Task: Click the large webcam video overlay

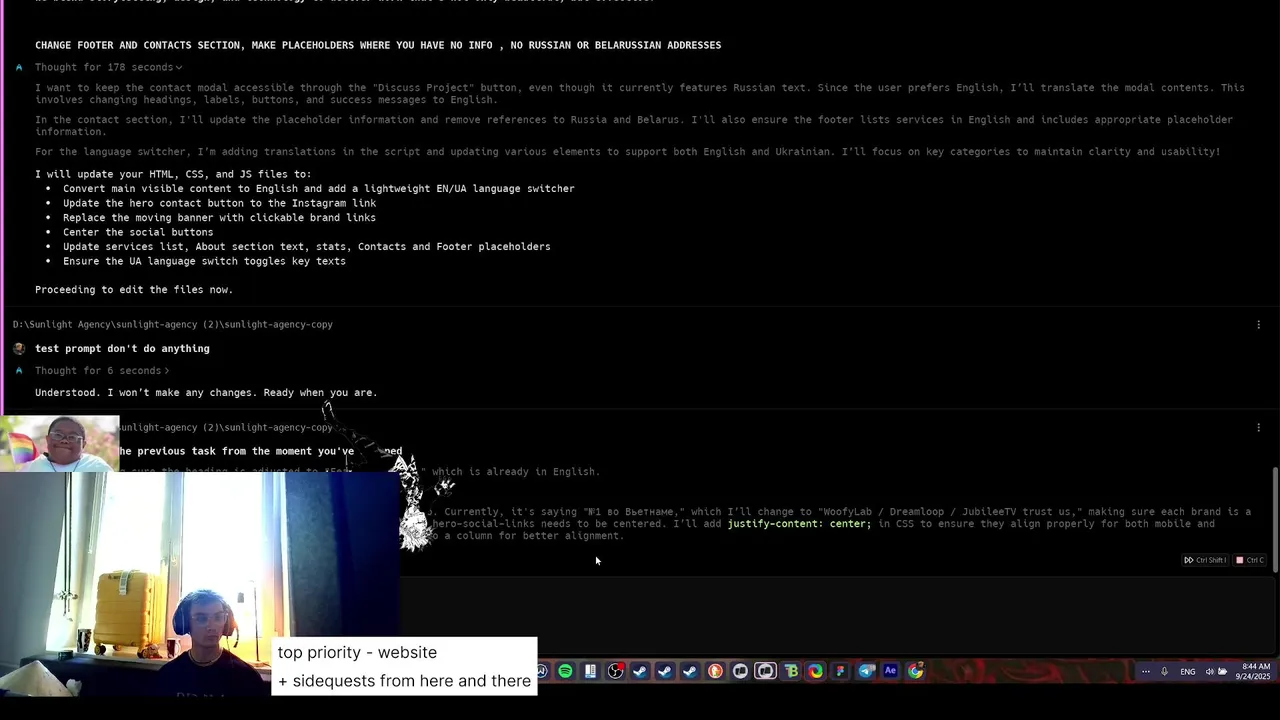Action: point(200,583)
